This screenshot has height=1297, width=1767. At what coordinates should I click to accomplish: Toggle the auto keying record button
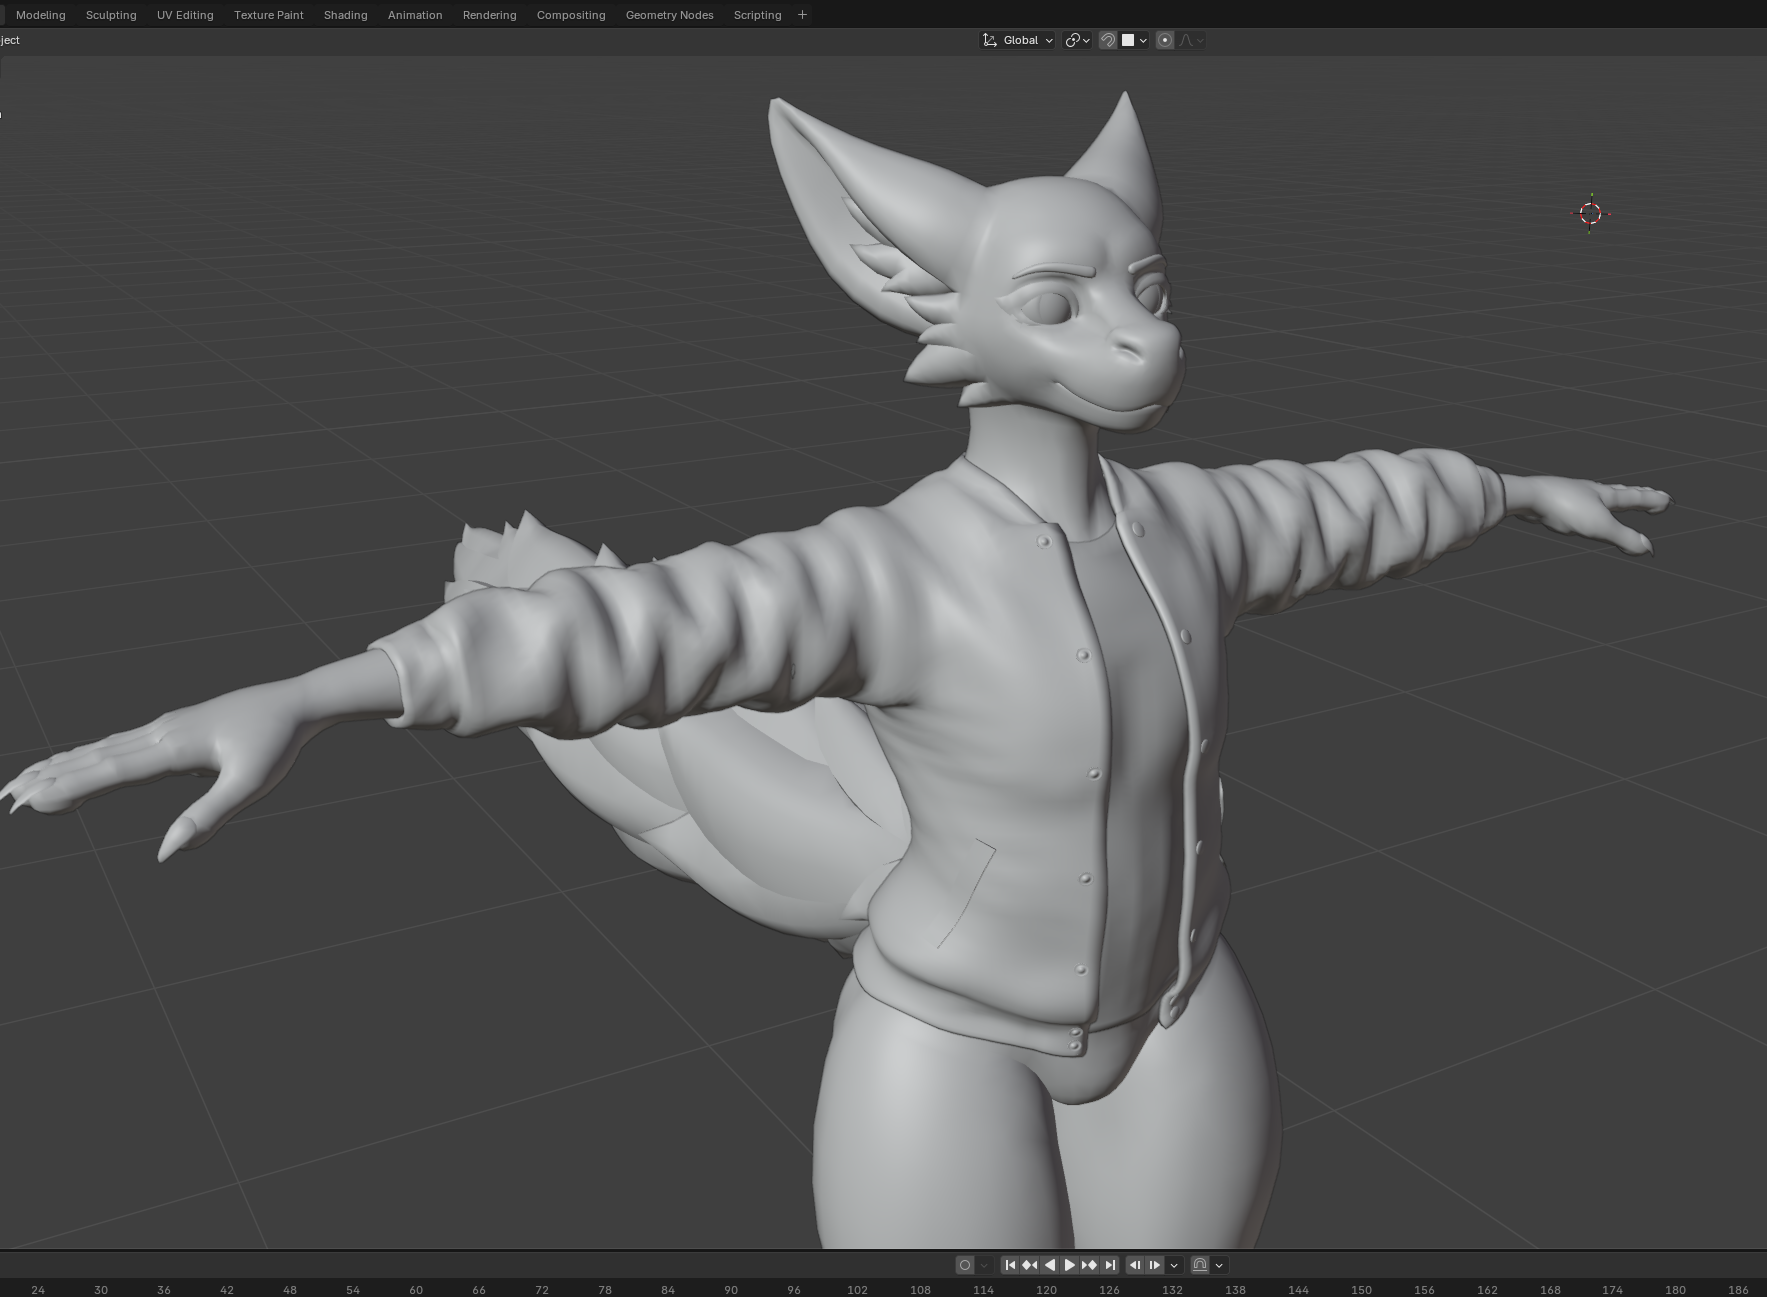965,1265
